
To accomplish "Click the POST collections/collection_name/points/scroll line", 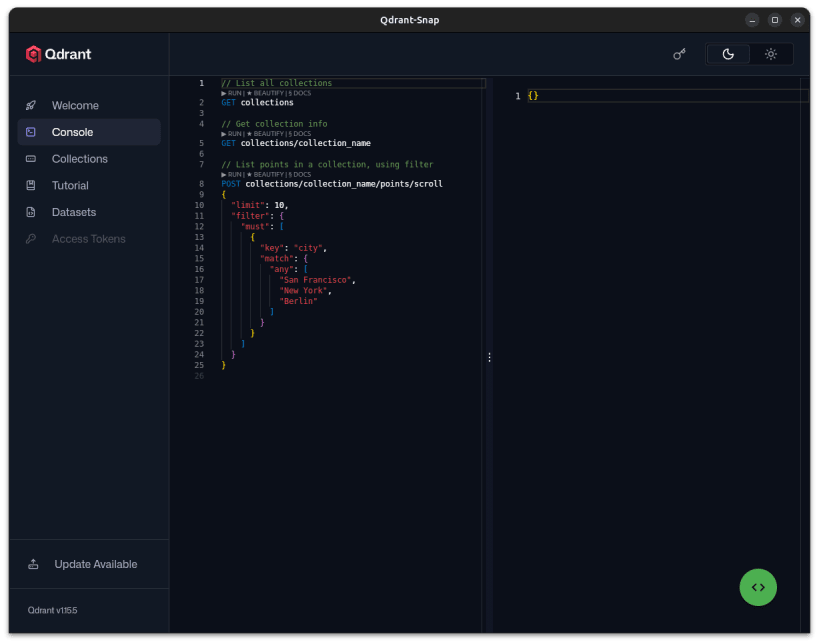I will click(332, 184).
